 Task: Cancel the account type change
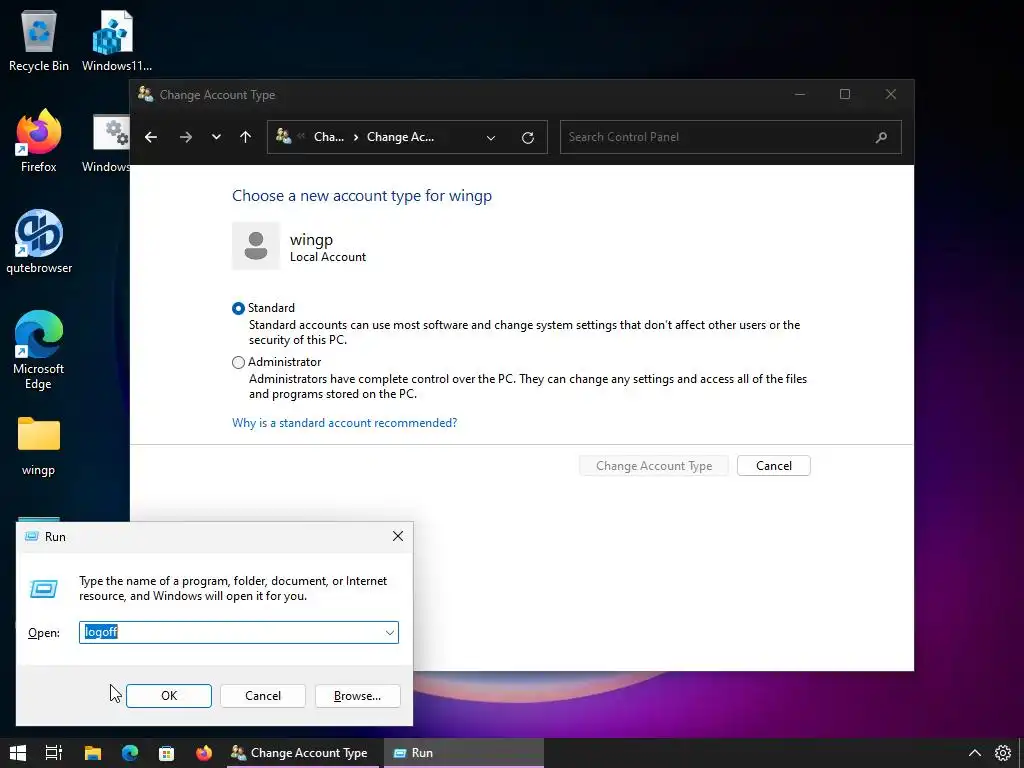pos(774,466)
